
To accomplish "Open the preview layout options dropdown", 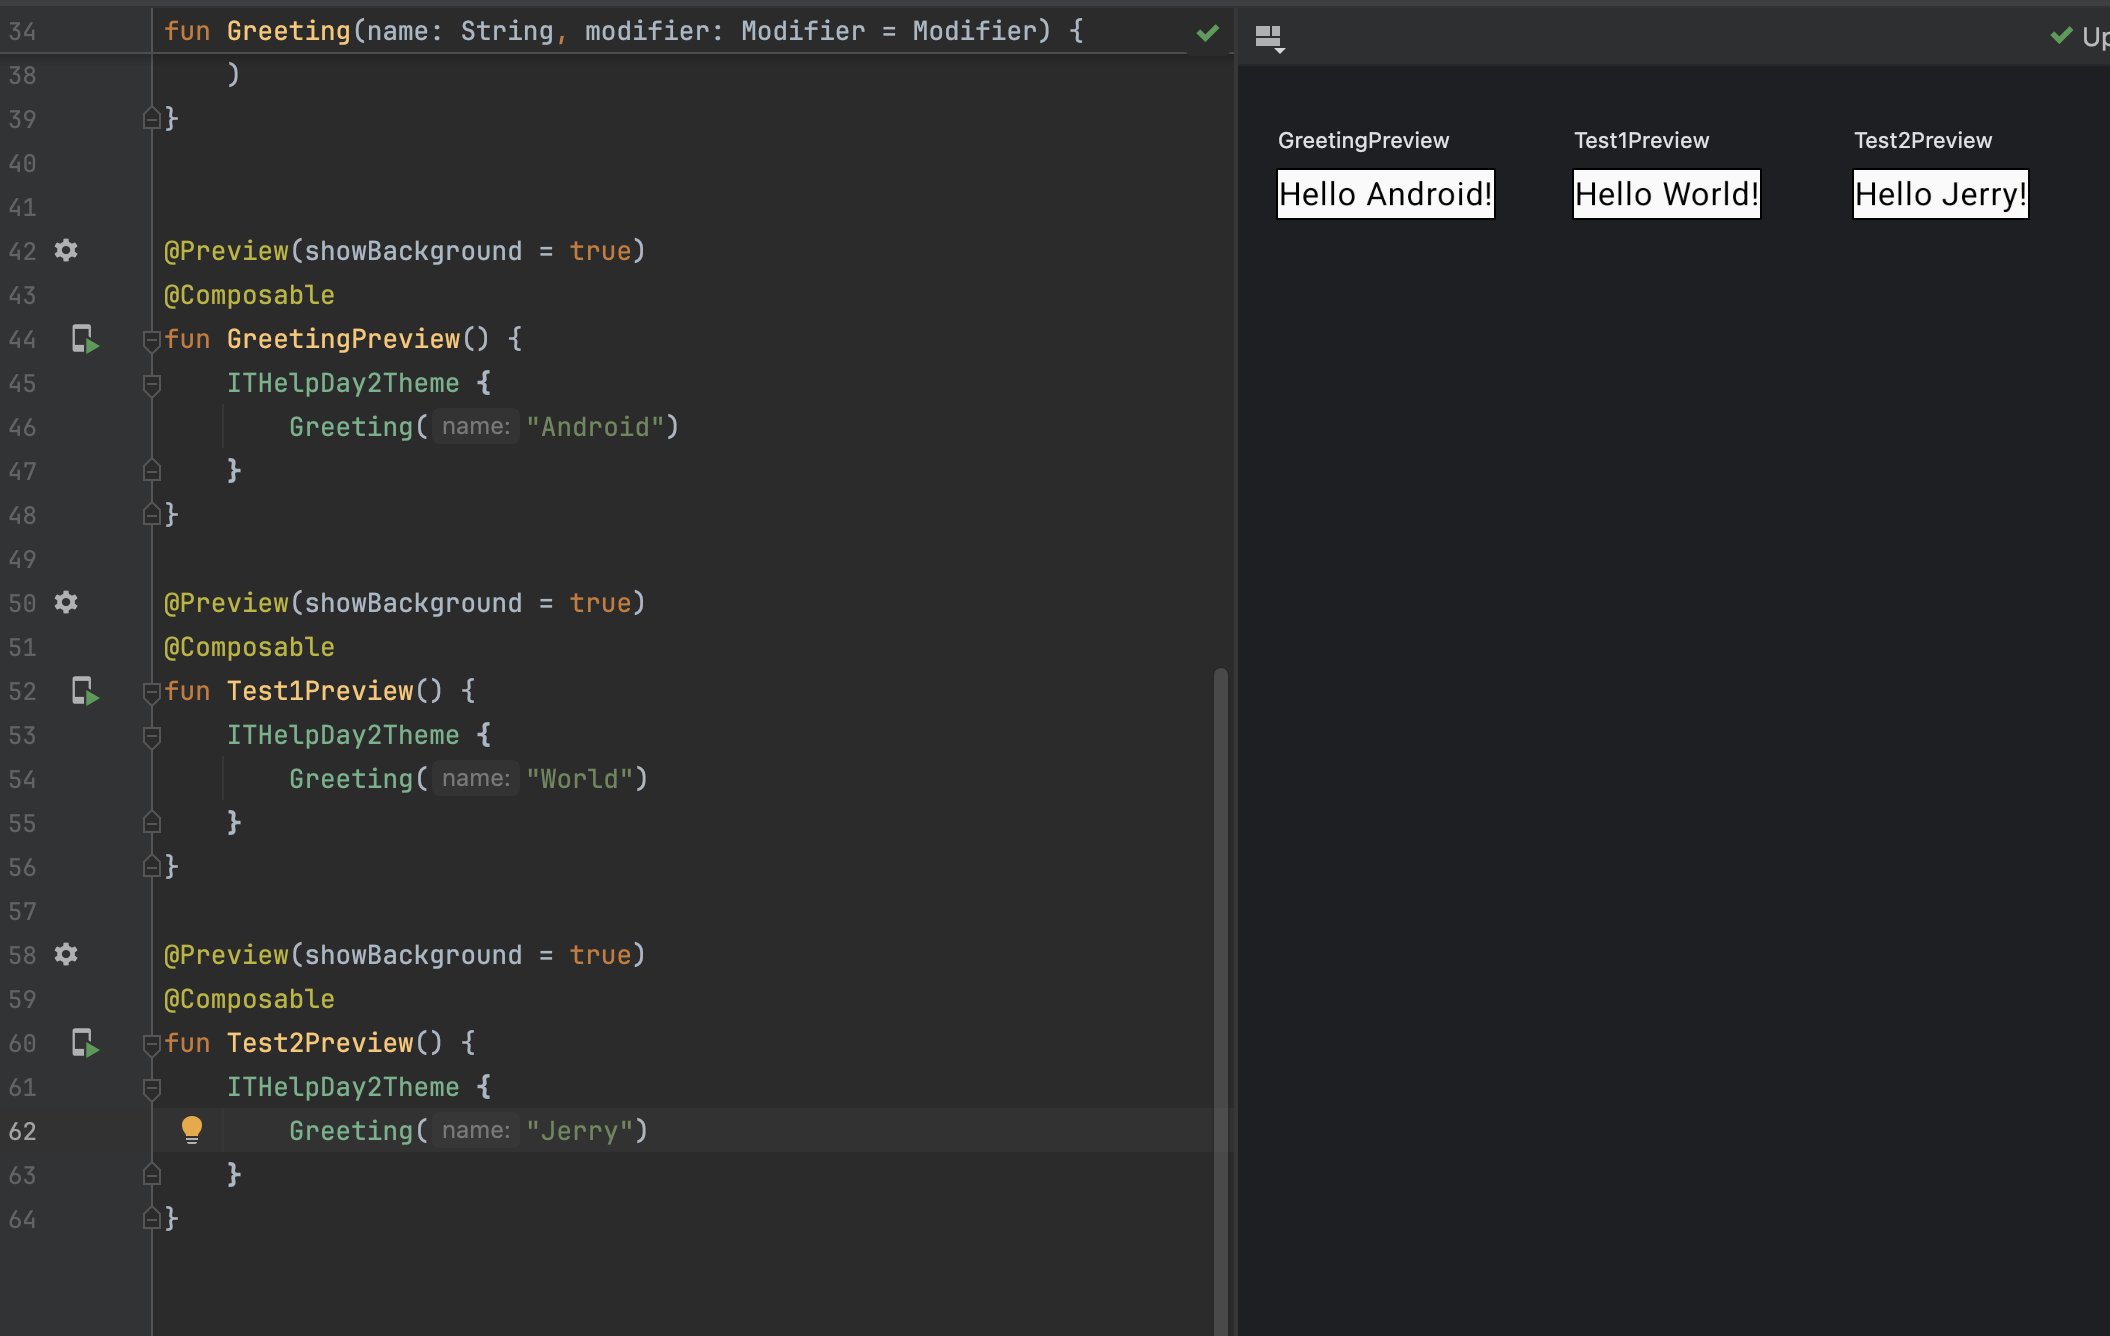I will pyautogui.click(x=1269, y=38).
